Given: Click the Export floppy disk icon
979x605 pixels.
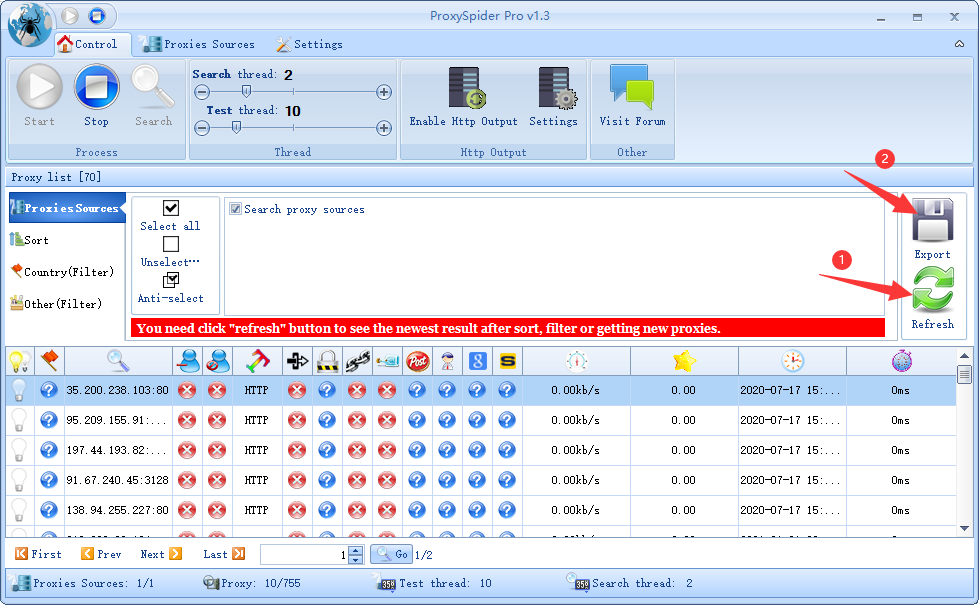Looking at the screenshot, I should (x=932, y=220).
